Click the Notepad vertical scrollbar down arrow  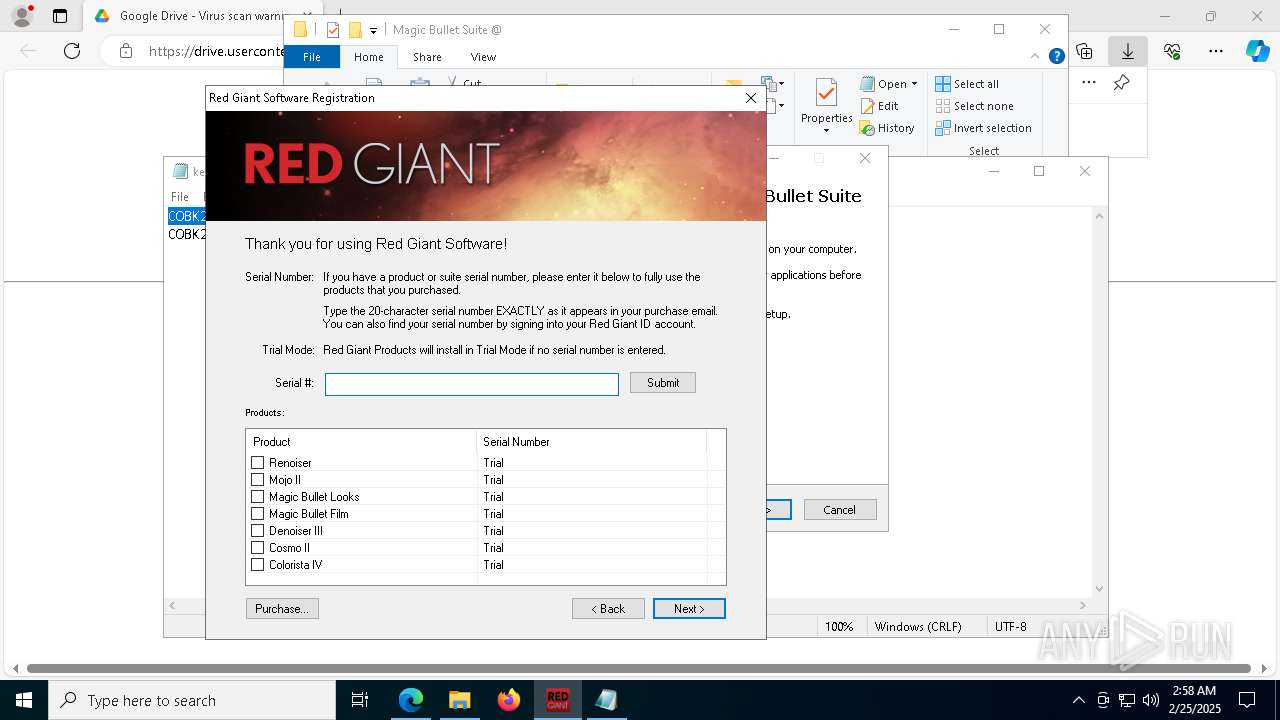click(x=1100, y=589)
